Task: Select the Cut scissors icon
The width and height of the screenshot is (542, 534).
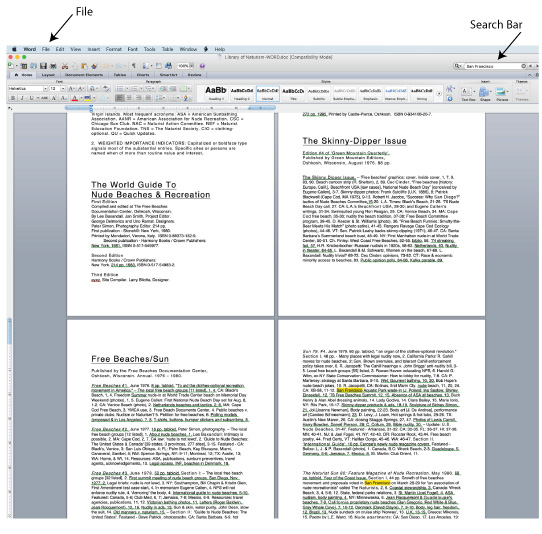Action: 65,66
